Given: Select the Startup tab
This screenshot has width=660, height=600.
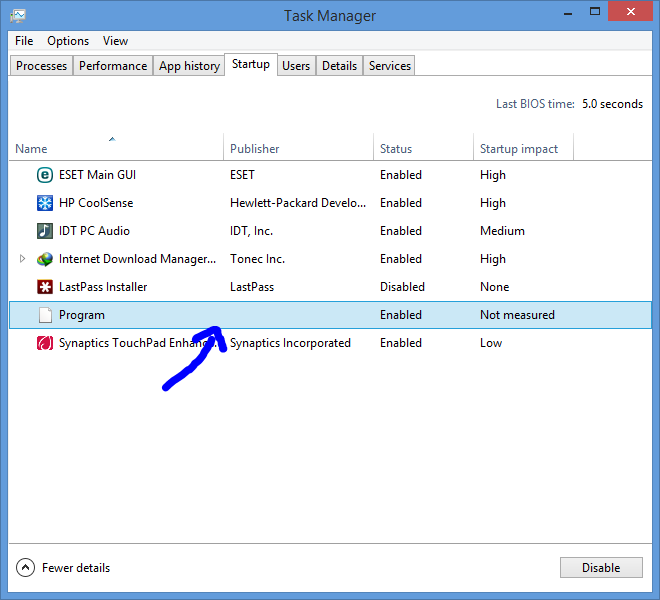Looking at the screenshot, I should (x=251, y=64).
